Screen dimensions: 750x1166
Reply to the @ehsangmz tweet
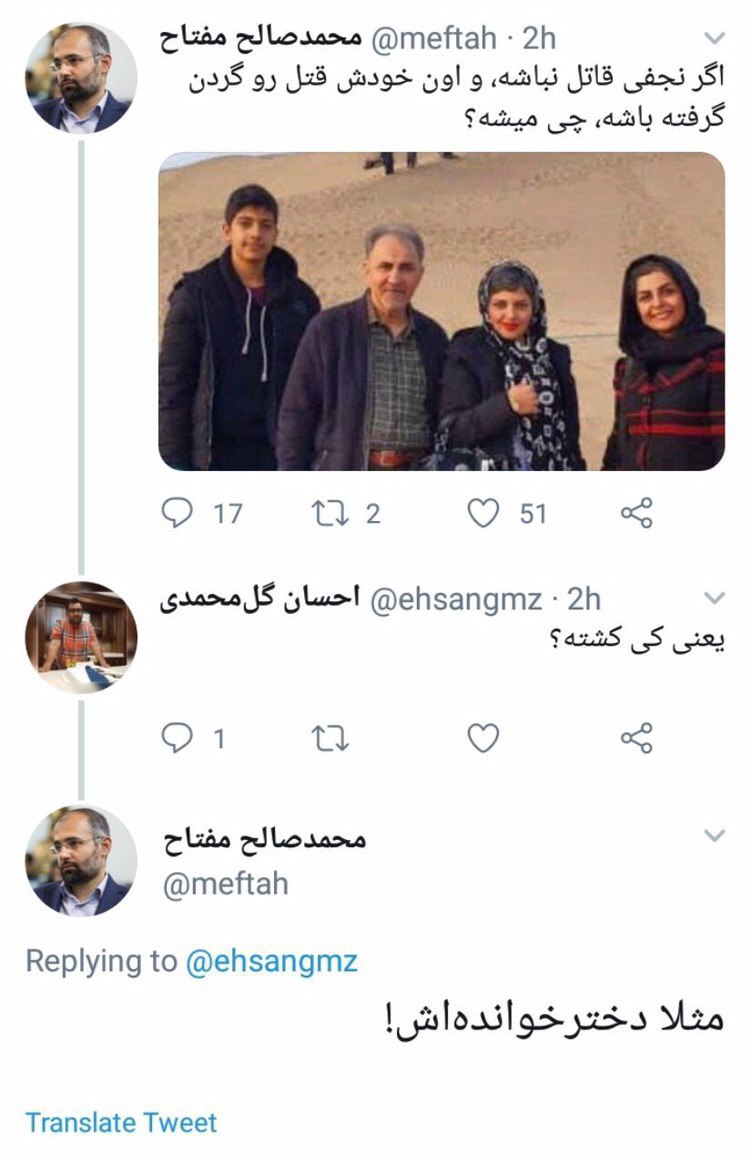click(177, 739)
